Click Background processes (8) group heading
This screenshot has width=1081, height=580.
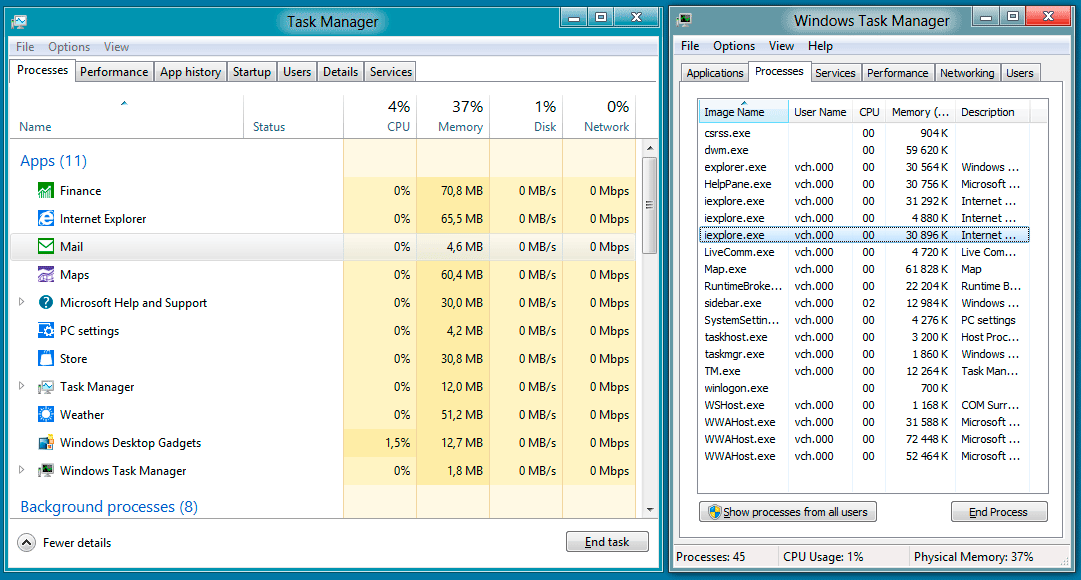click(109, 507)
